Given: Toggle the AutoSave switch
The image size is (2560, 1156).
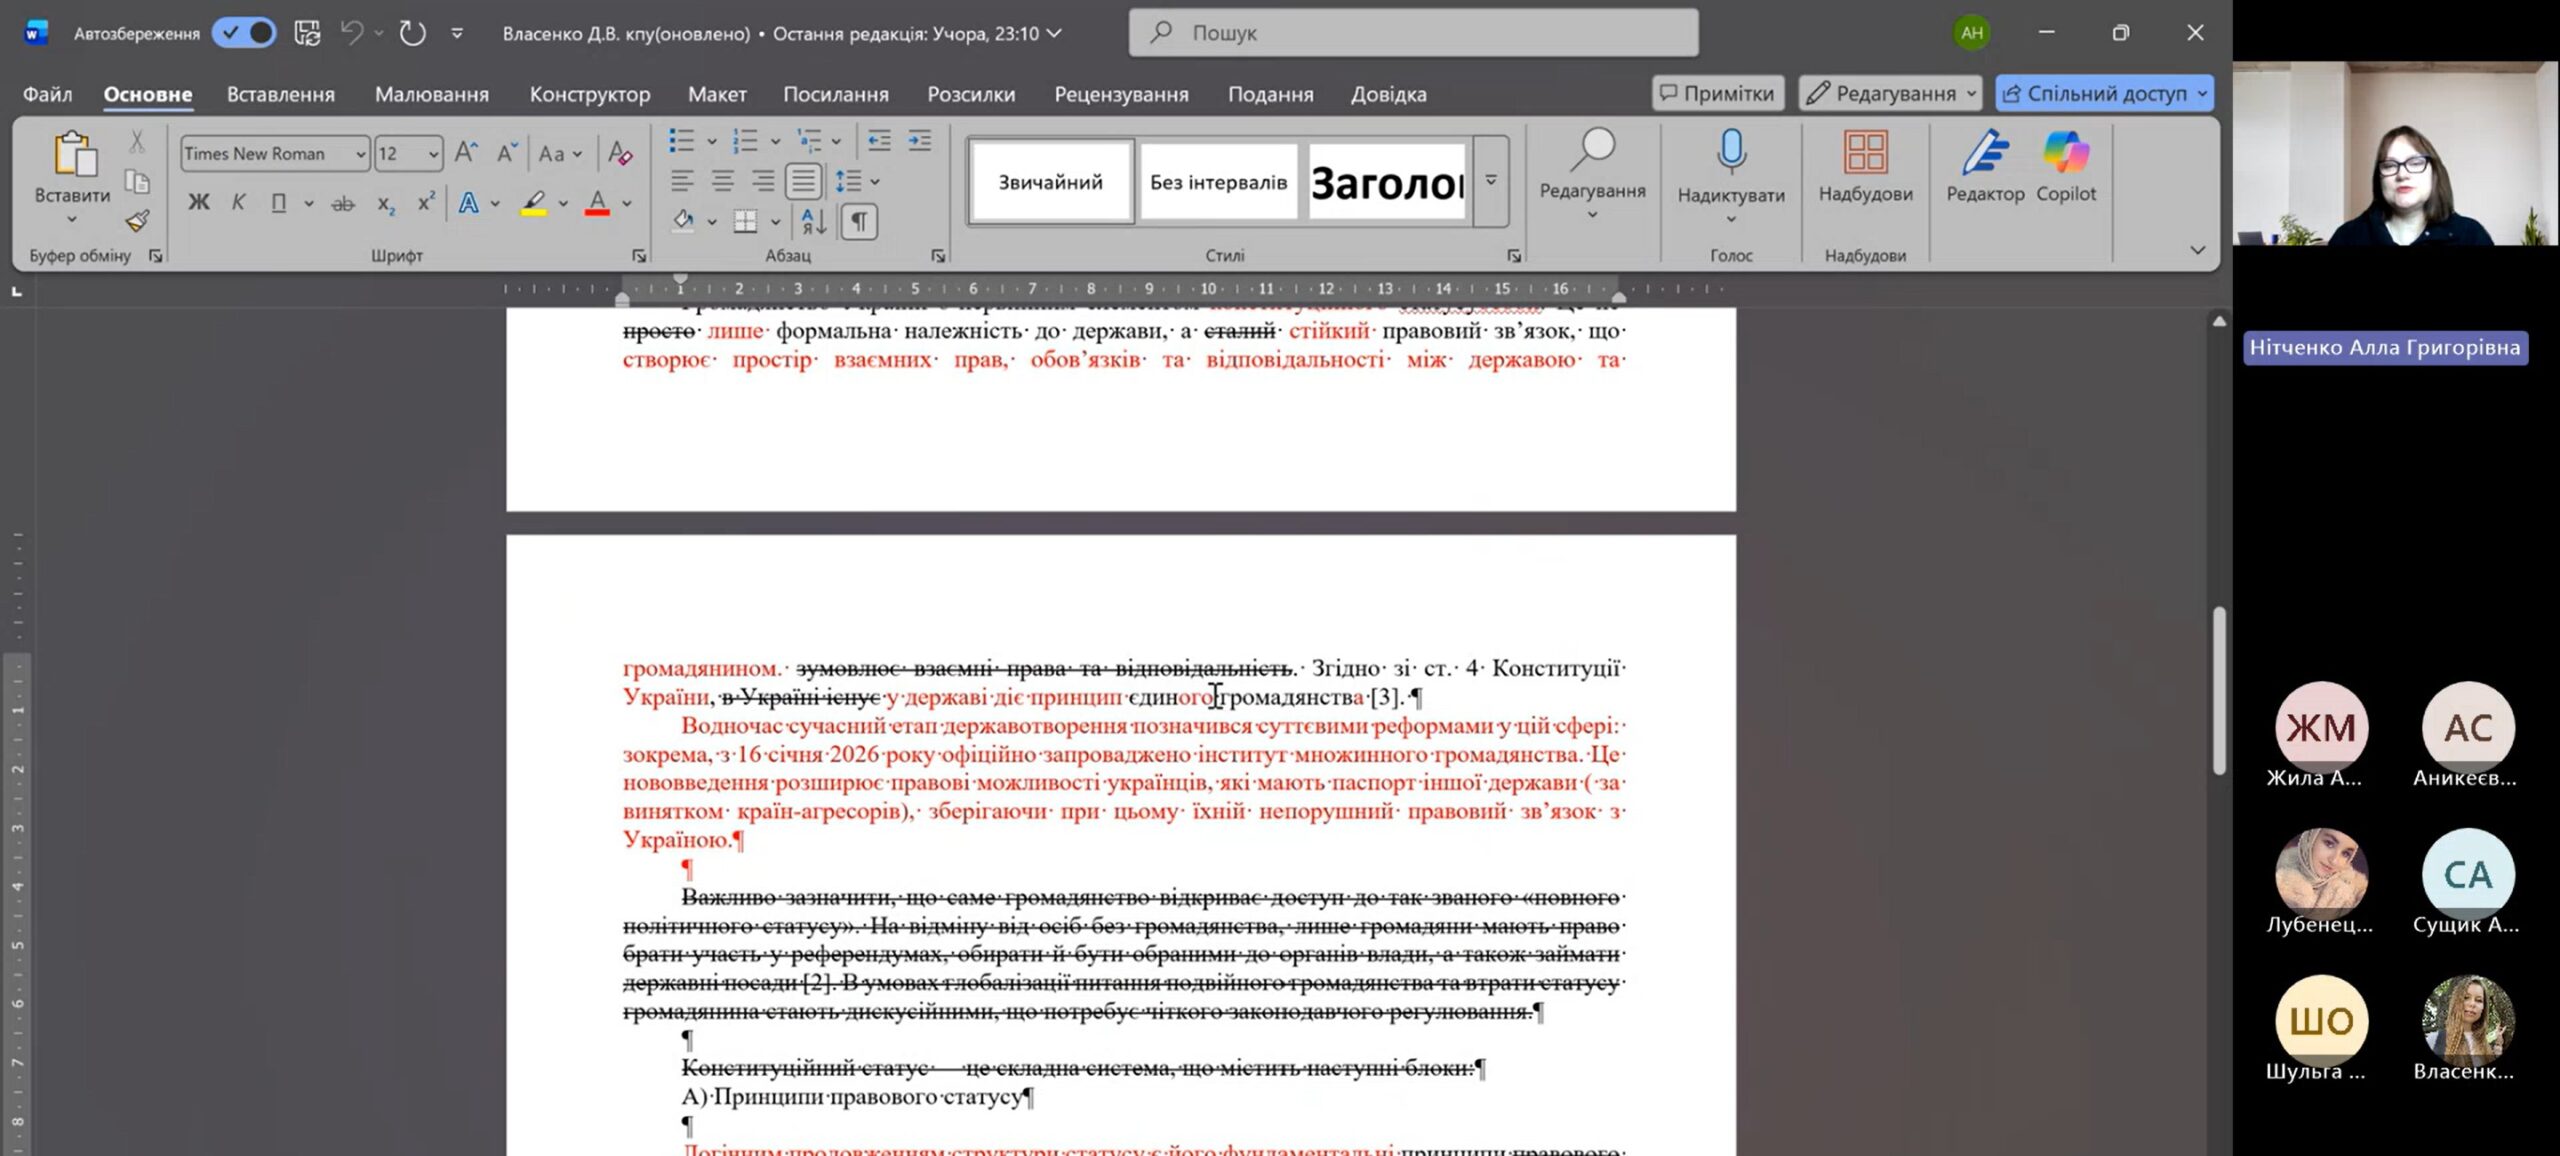Looking at the screenshot, I should [x=245, y=33].
